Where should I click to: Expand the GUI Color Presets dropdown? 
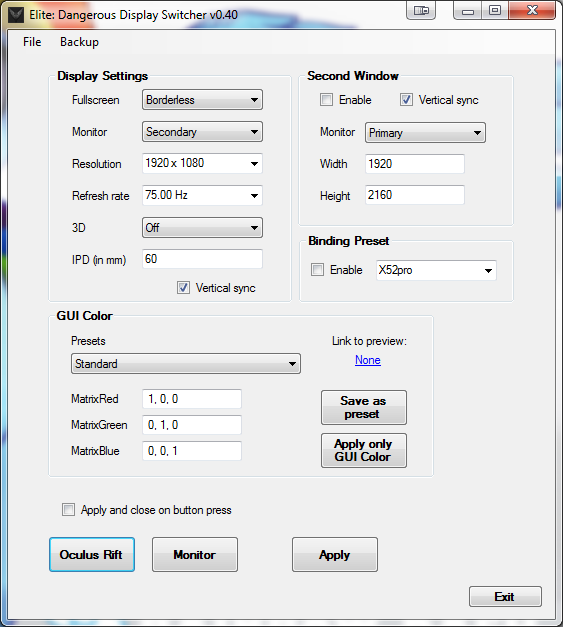click(x=186, y=363)
